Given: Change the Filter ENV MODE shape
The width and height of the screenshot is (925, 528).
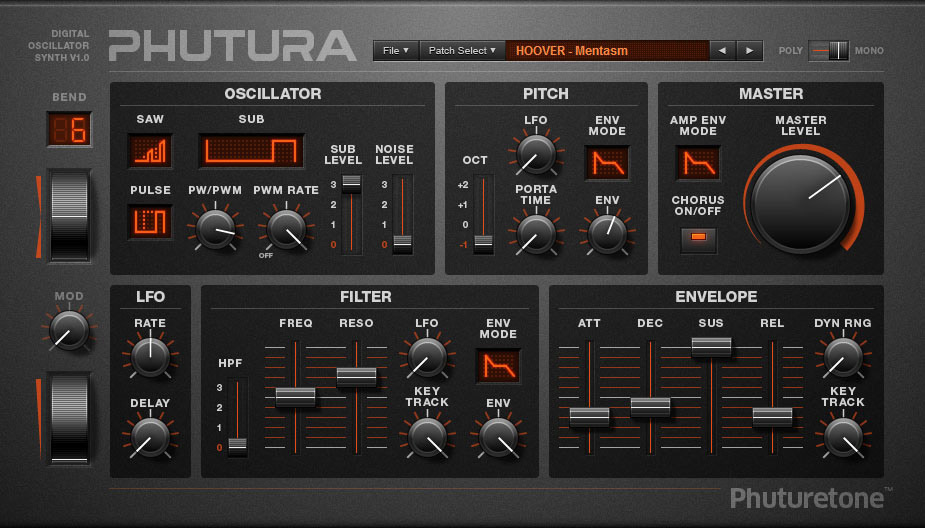Looking at the screenshot, I should point(498,366).
